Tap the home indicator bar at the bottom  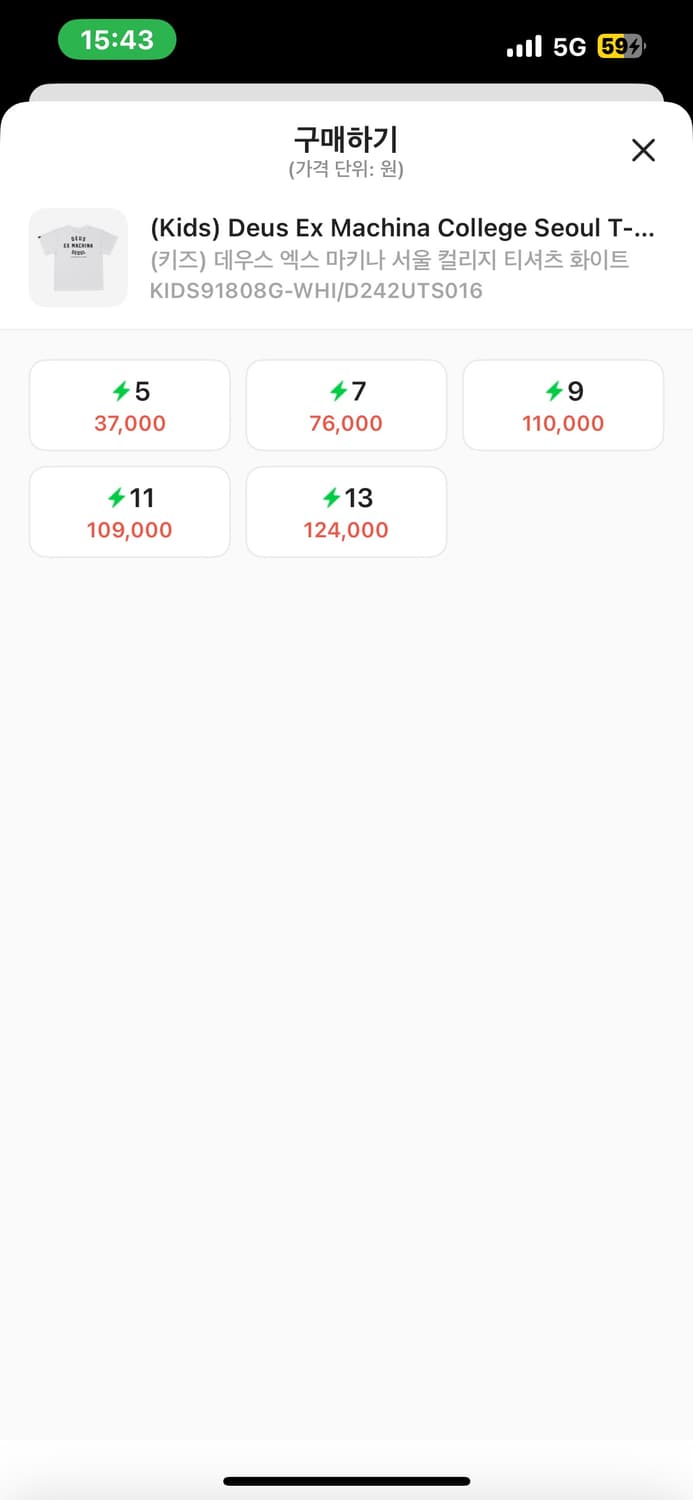[347, 1481]
